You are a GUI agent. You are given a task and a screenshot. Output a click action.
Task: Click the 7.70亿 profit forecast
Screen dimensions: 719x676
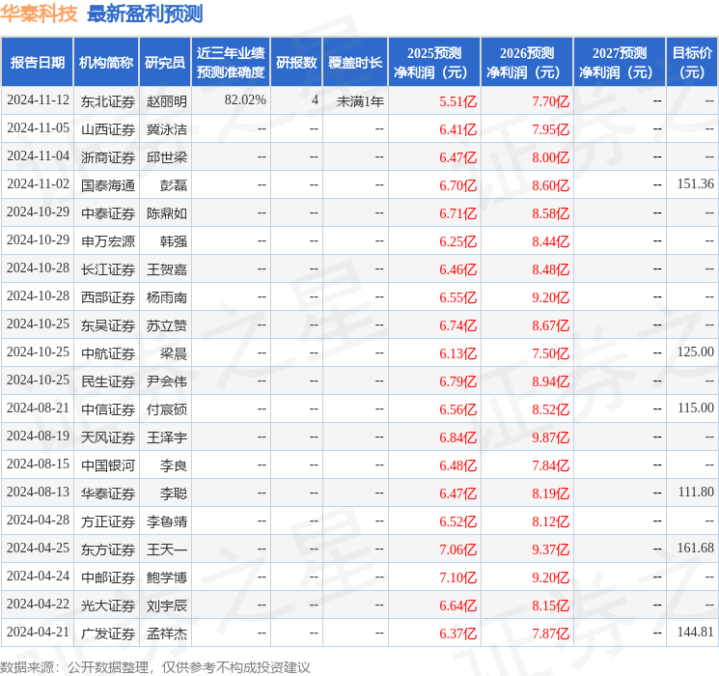pos(551,101)
